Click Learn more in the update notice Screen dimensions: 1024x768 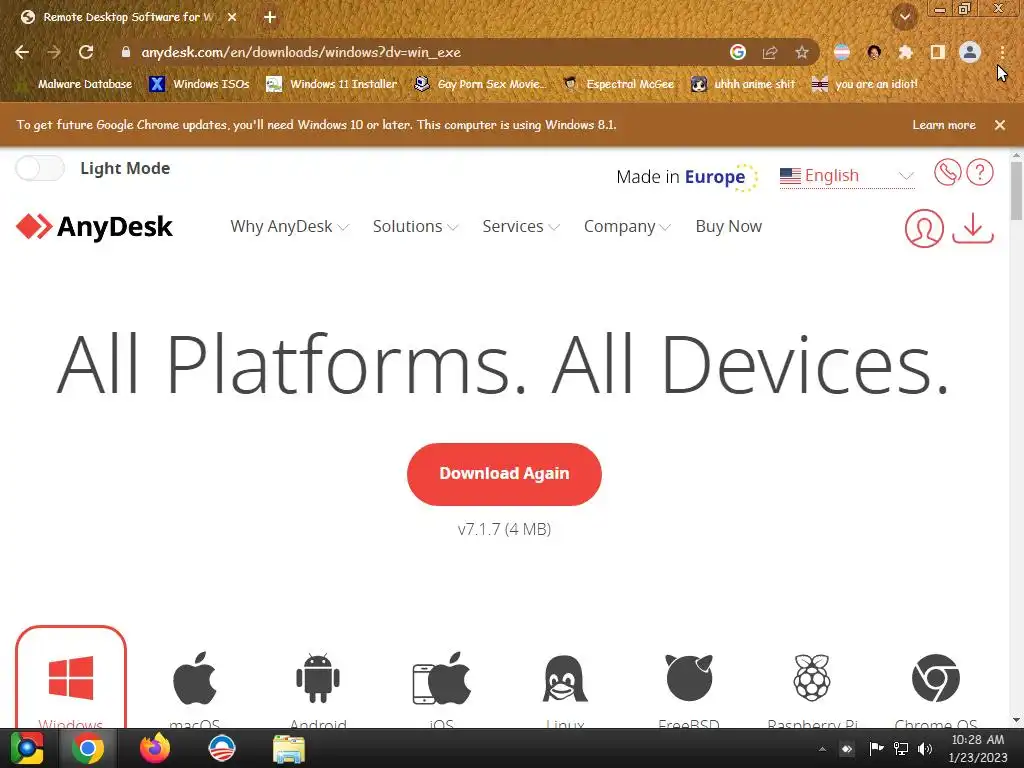(x=944, y=125)
